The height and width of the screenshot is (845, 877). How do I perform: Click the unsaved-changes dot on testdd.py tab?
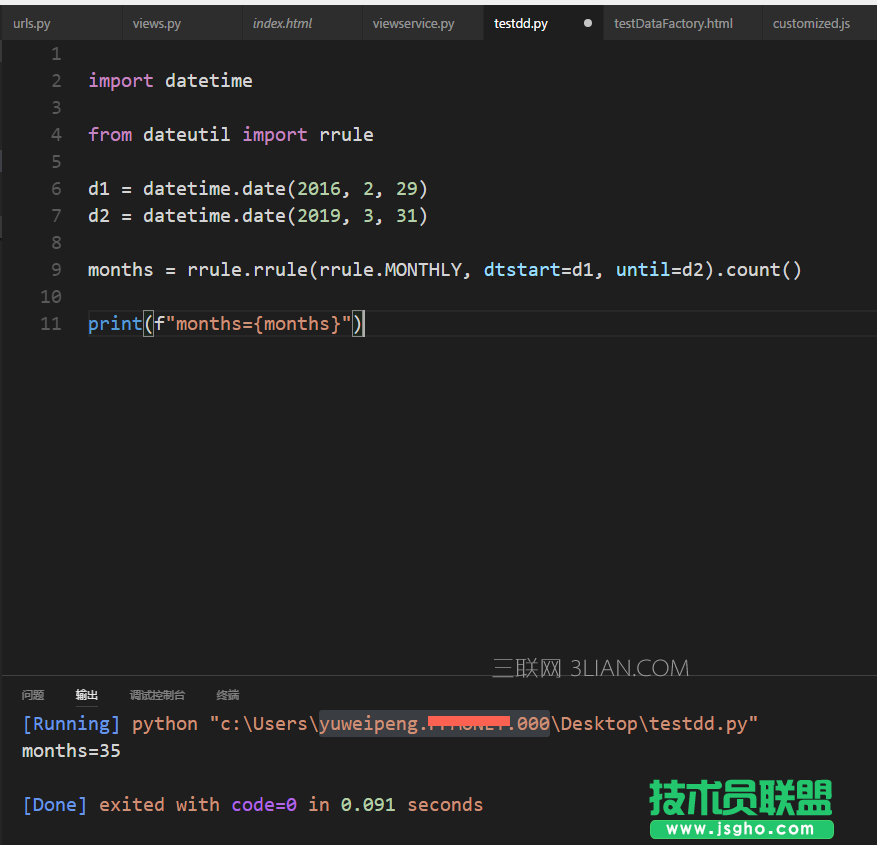587,22
